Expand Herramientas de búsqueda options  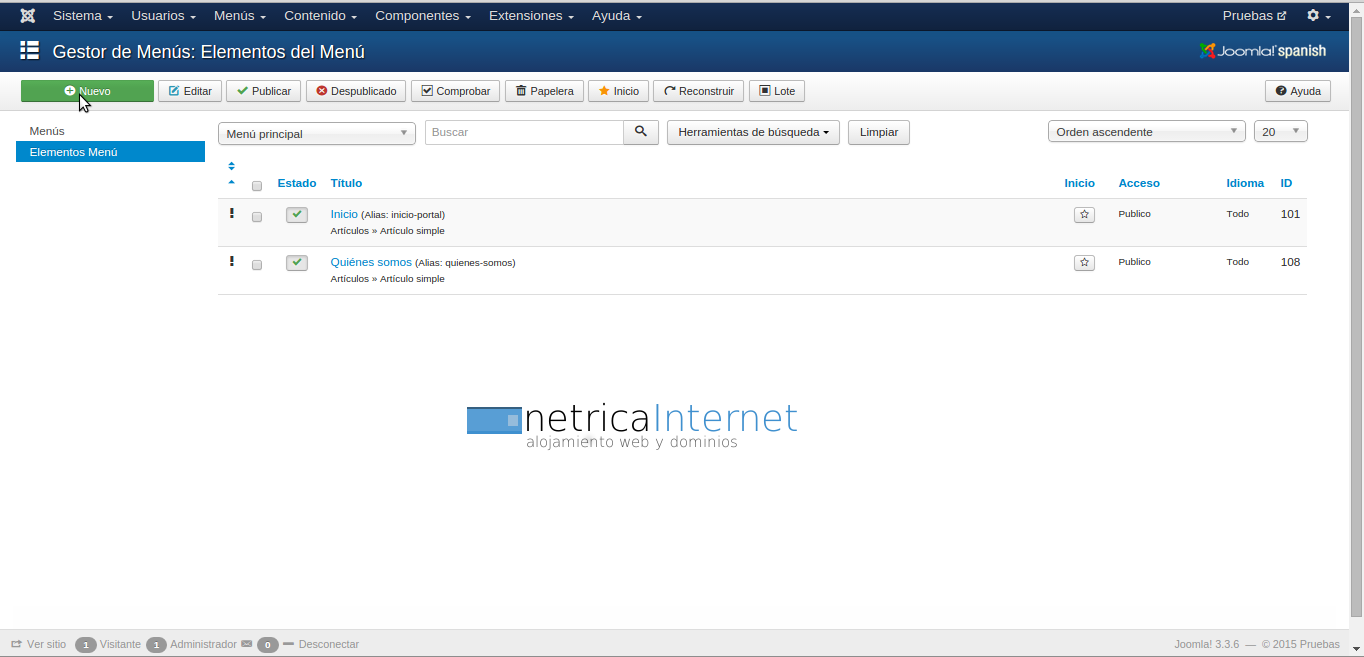[x=753, y=132]
